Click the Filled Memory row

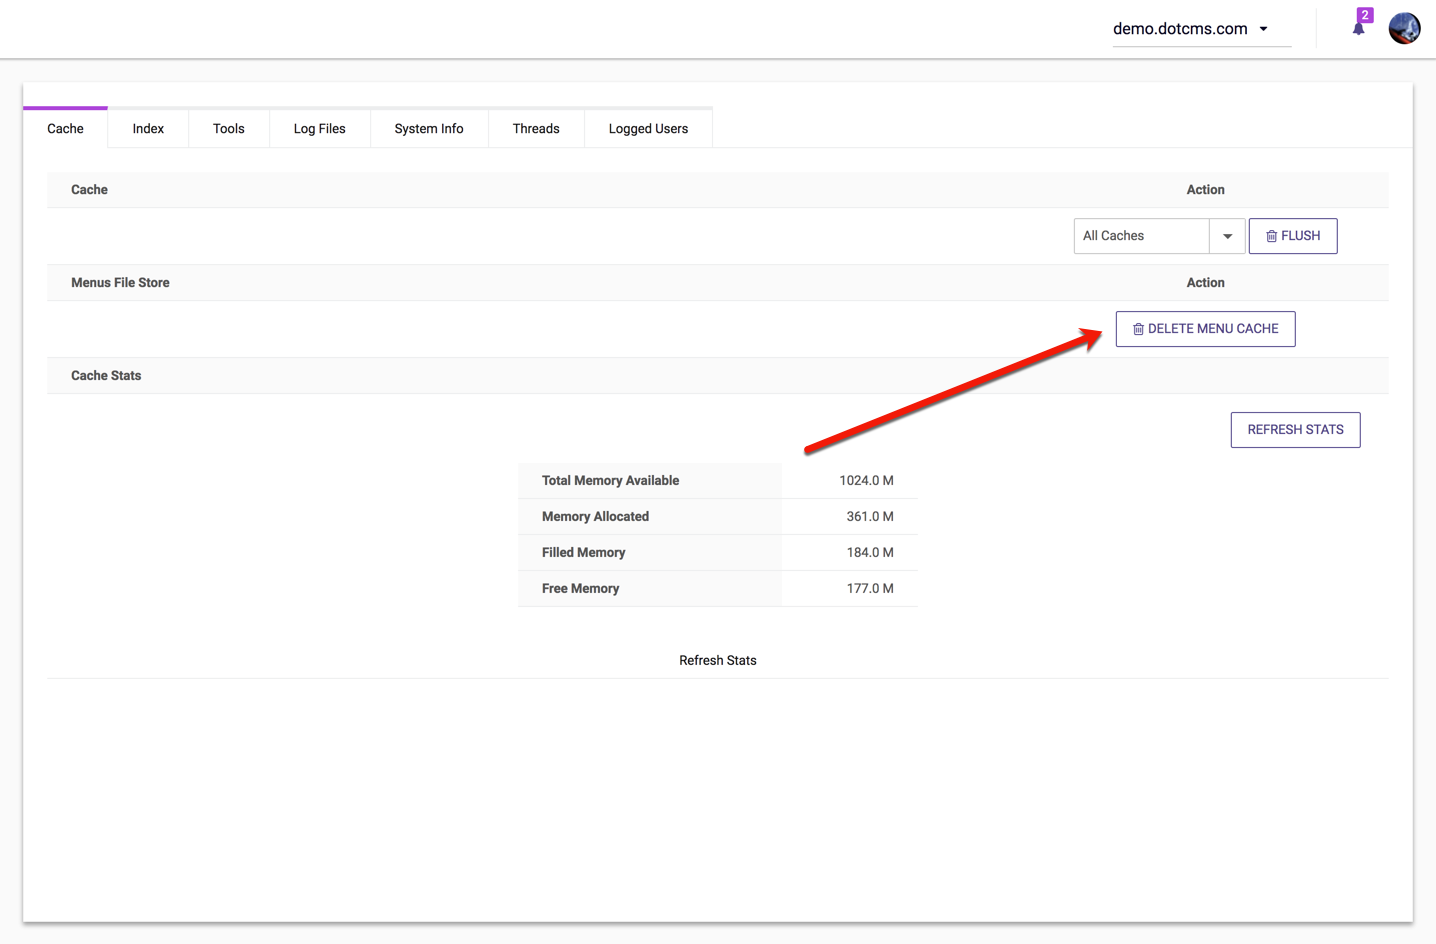coord(717,553)
